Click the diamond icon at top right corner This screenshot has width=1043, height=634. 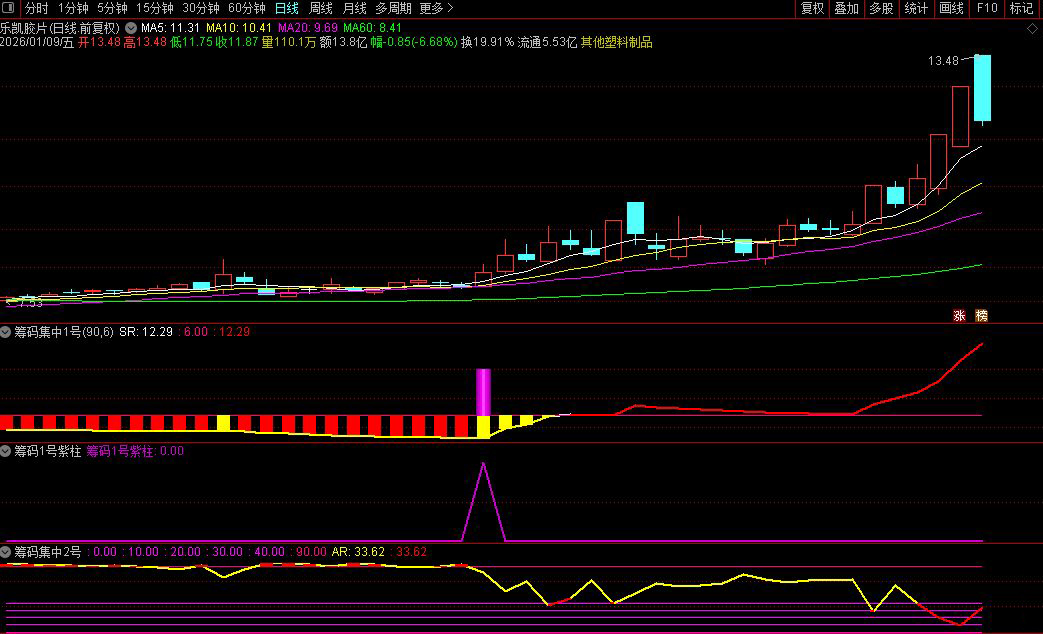click(1032, 28)
